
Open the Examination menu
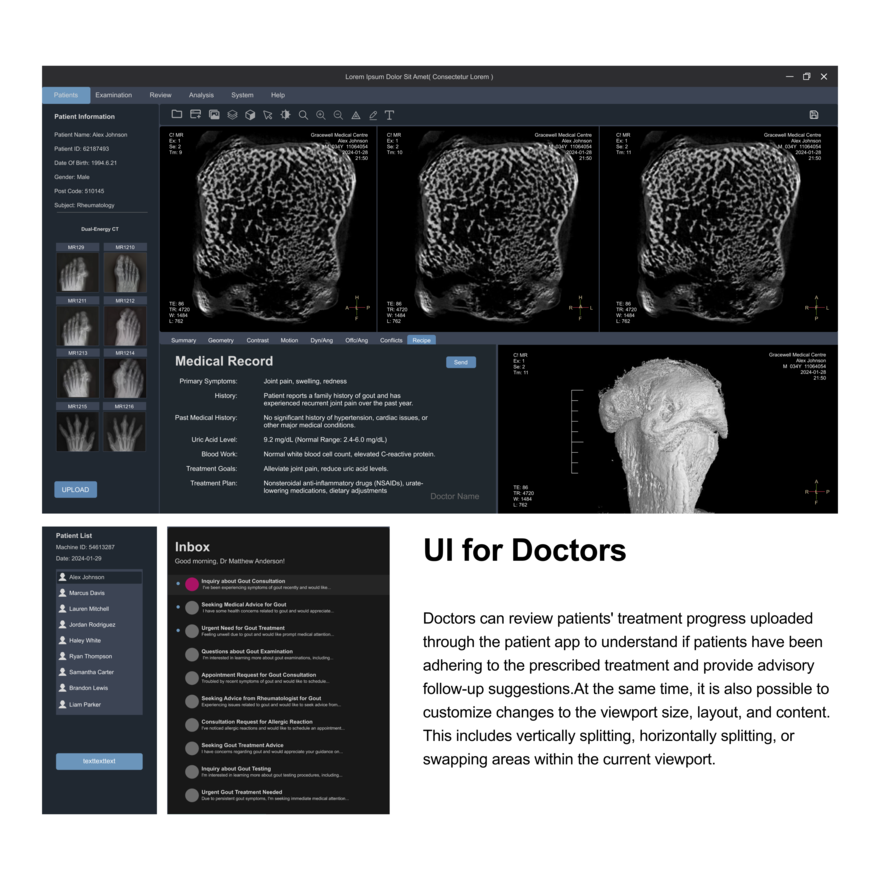113,95
